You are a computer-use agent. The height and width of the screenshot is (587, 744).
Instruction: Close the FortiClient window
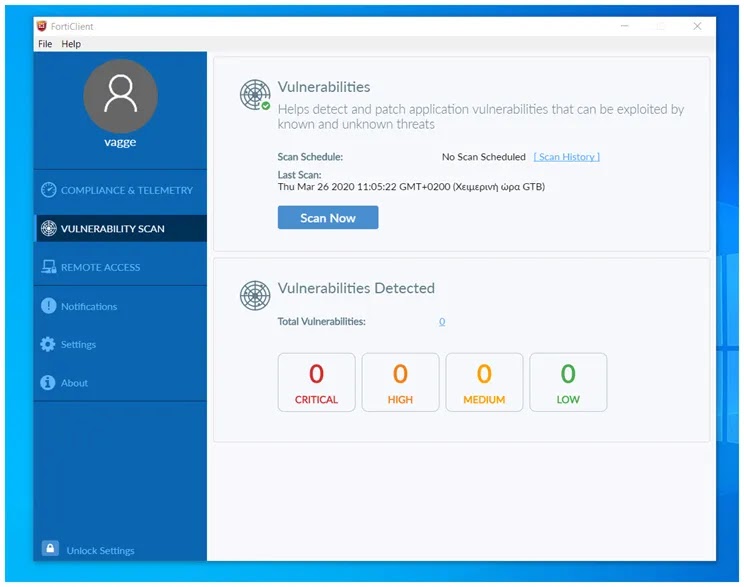point(697,26)
